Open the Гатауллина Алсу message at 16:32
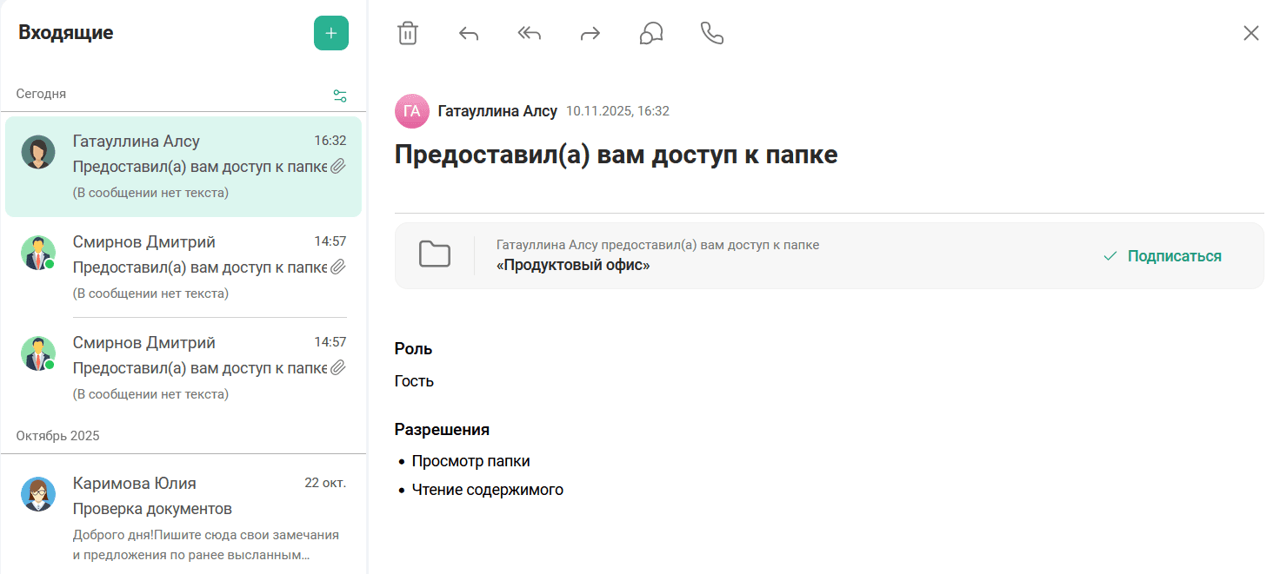 [183, 166]
